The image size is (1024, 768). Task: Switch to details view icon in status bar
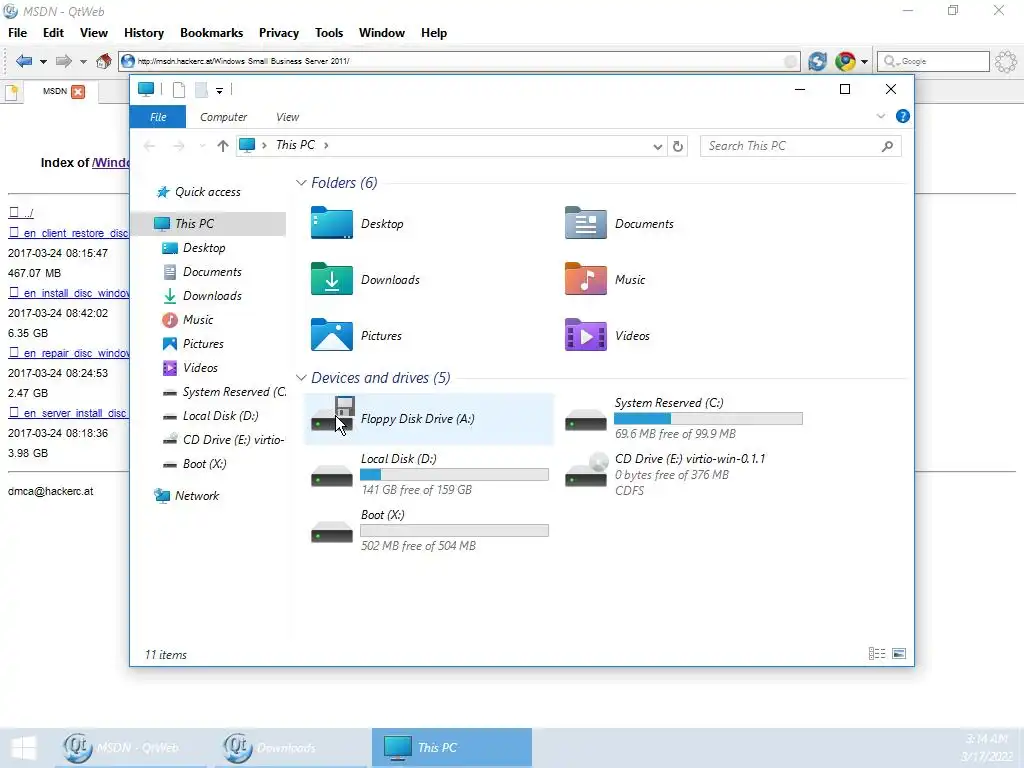click(877, 654)
